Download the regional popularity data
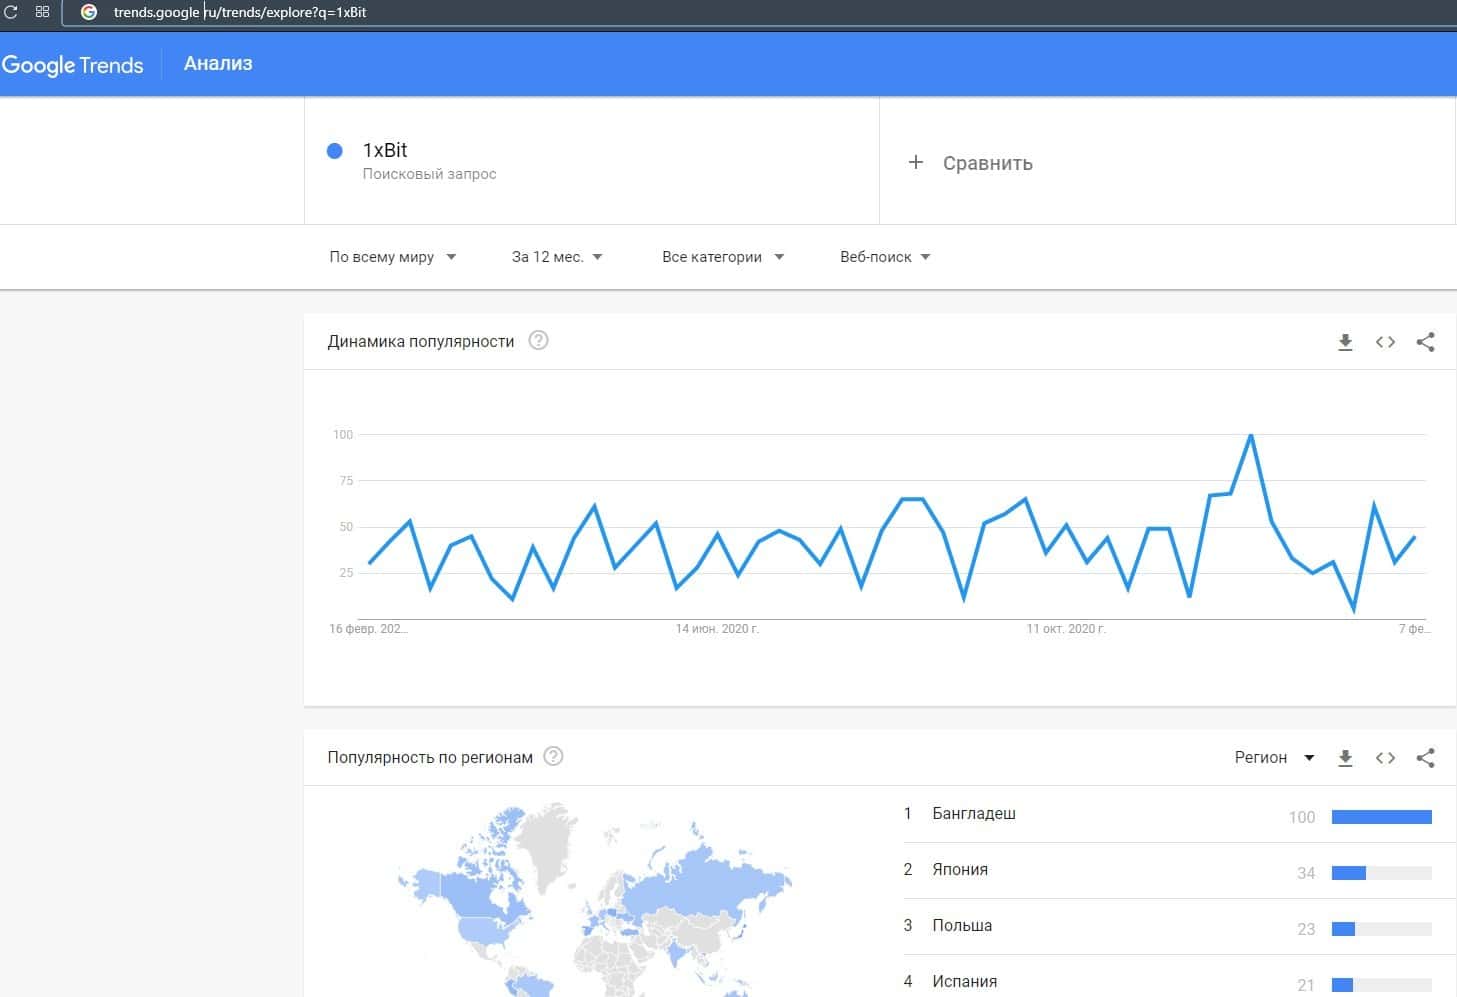This screenshot has height=997, width=1457. click(x=1345, y=758)
